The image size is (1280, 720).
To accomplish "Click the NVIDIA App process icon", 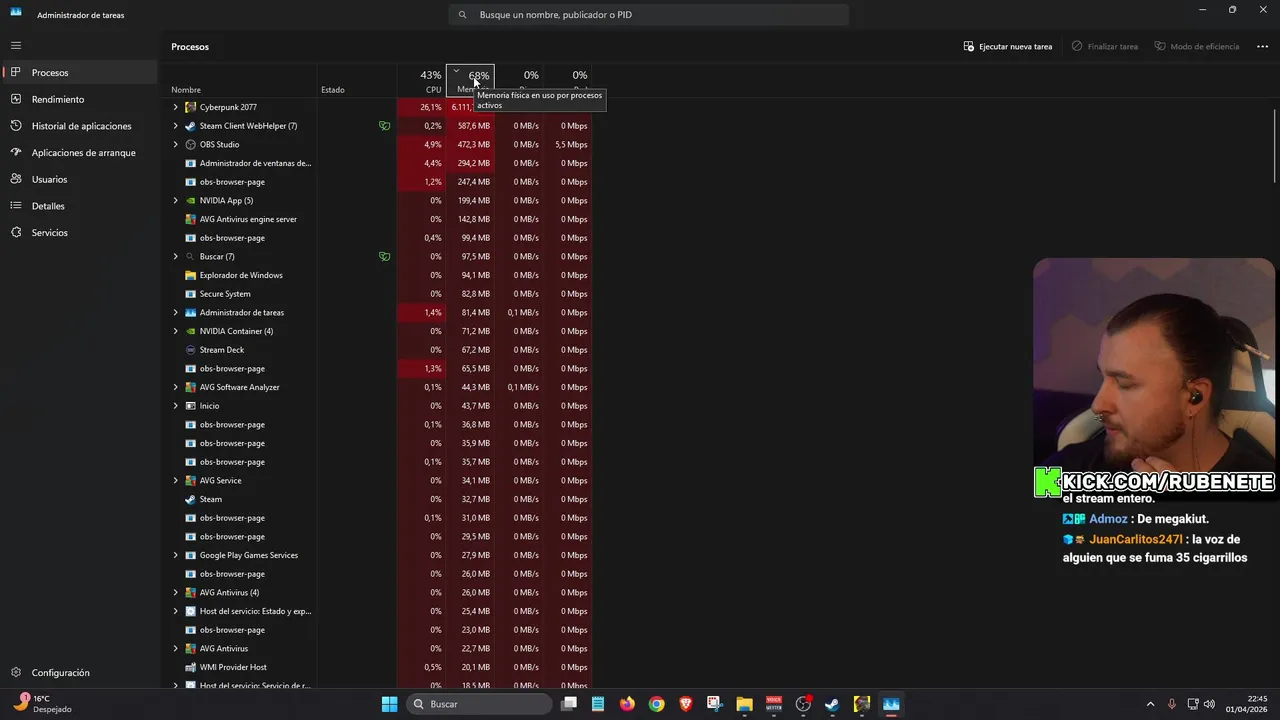I will tap(191, 200).
